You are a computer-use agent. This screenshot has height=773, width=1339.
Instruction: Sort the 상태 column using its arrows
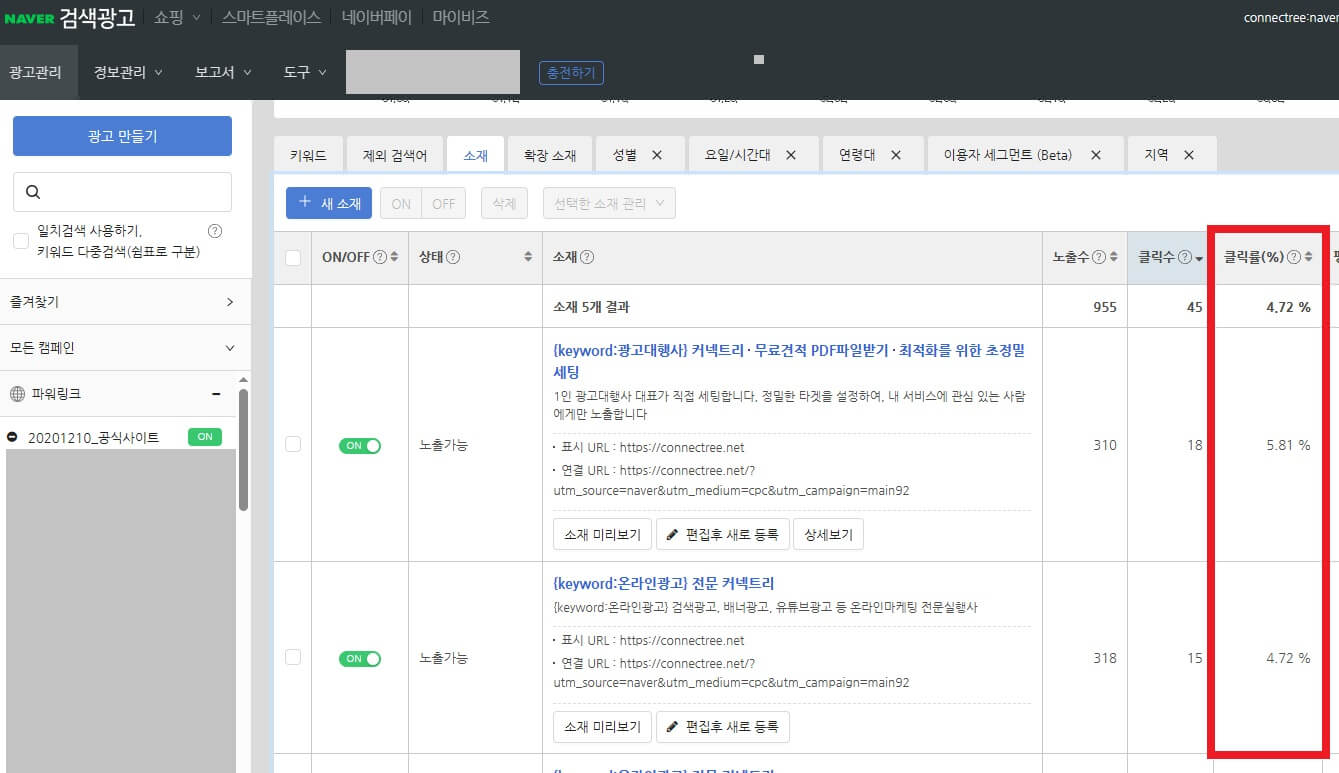(x=528, y=257)
